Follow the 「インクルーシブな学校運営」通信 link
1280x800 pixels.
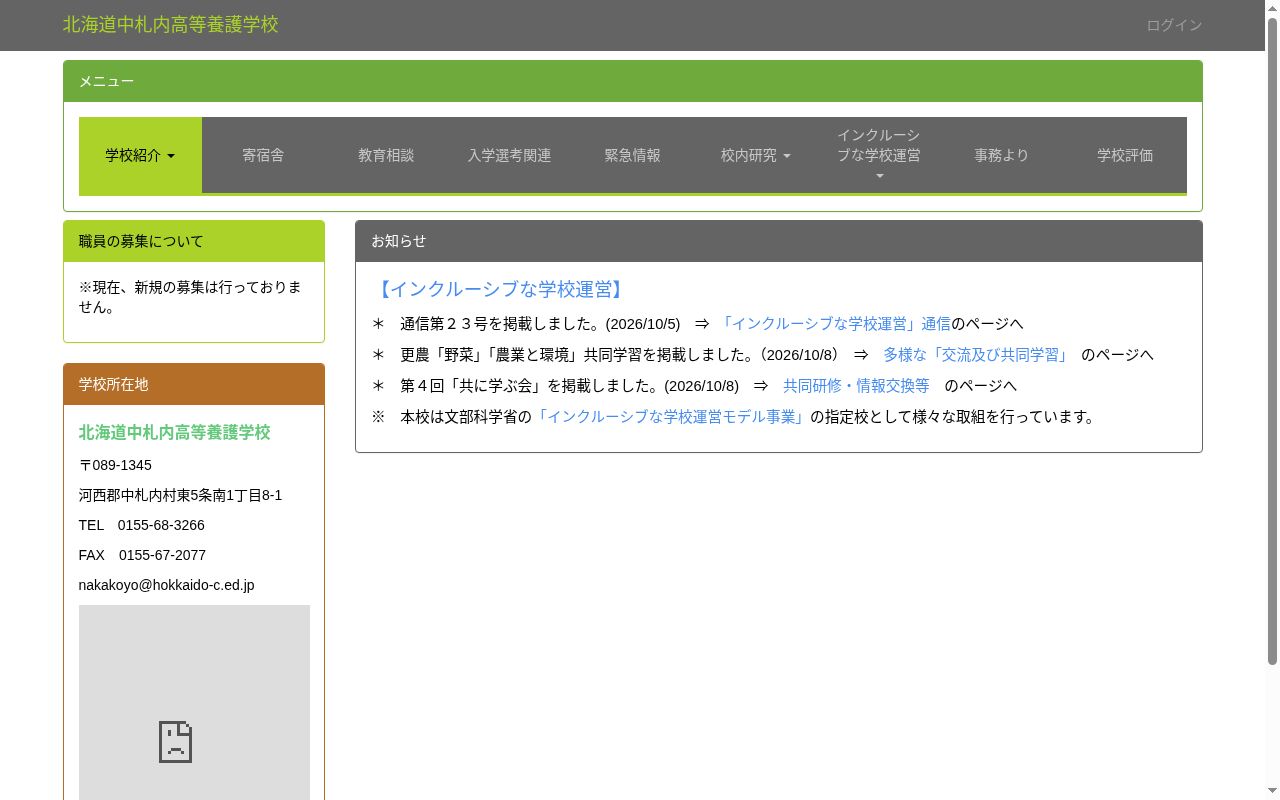[834, 323]
